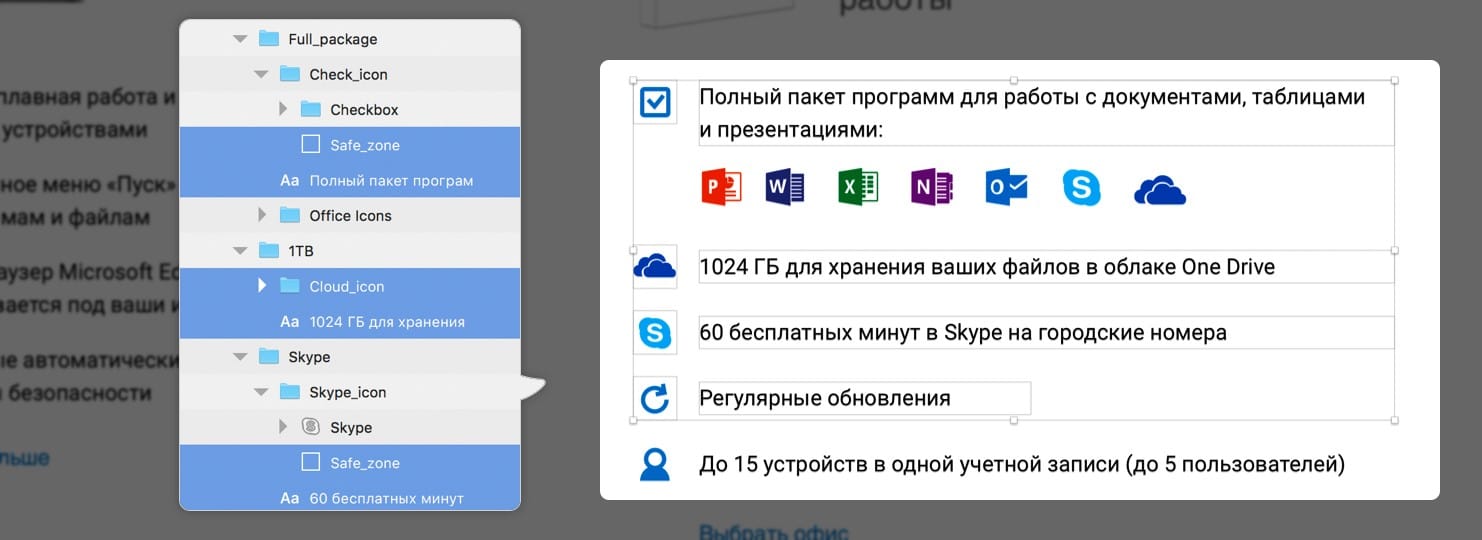This screenshot has width=1482, height=540.
Task: Click the Check_icon folder icon in the layer list
Action: 290,74
